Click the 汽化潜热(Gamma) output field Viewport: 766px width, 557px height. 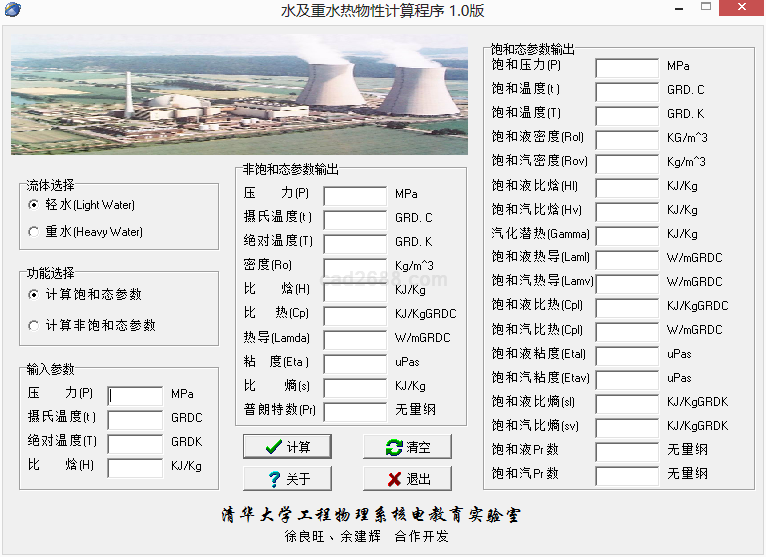click(626, 235)
